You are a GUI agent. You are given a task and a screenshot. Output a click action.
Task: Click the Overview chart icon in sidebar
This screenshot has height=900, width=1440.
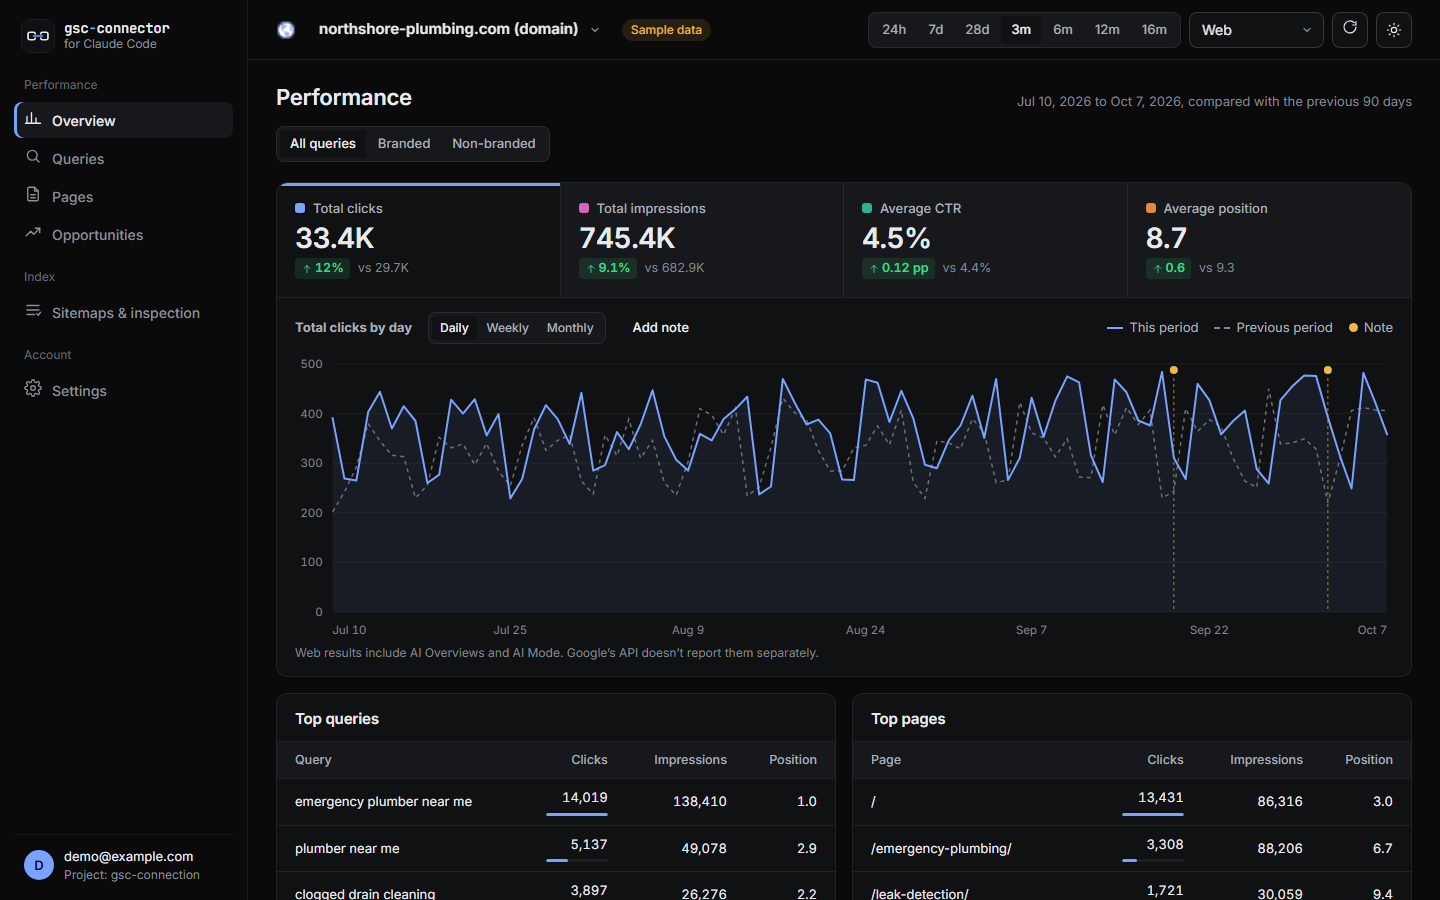click(x=33, y=119)
